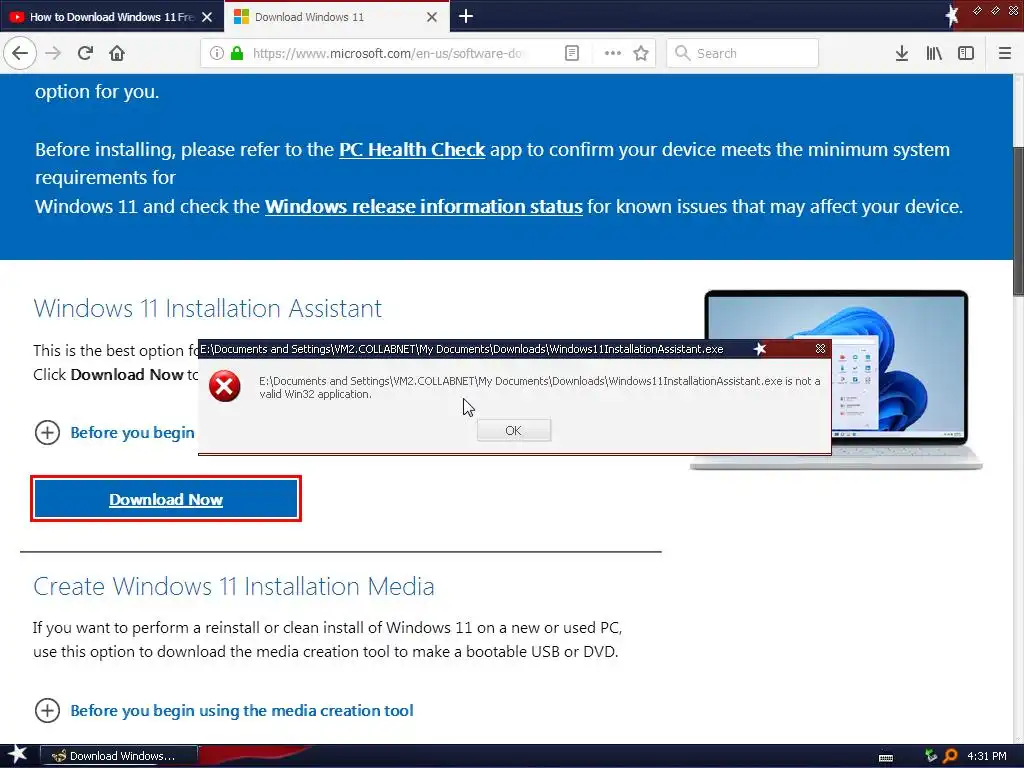Click the forward navigation arrow

[53, 53]
